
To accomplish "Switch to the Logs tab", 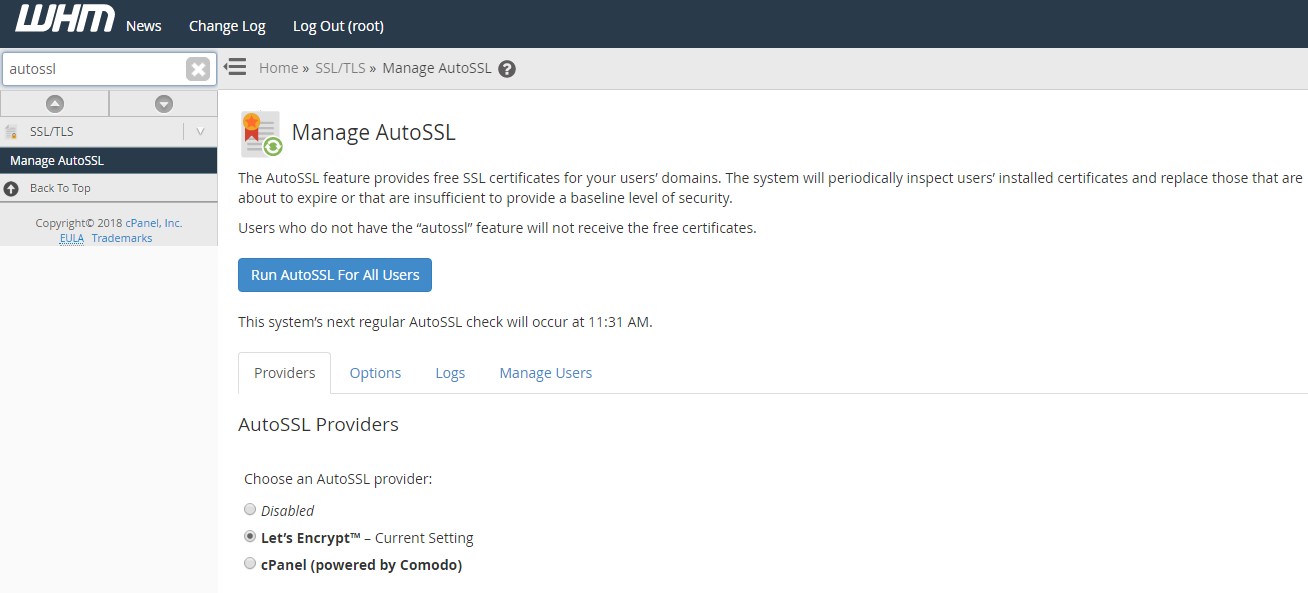I will pos(450,373).
